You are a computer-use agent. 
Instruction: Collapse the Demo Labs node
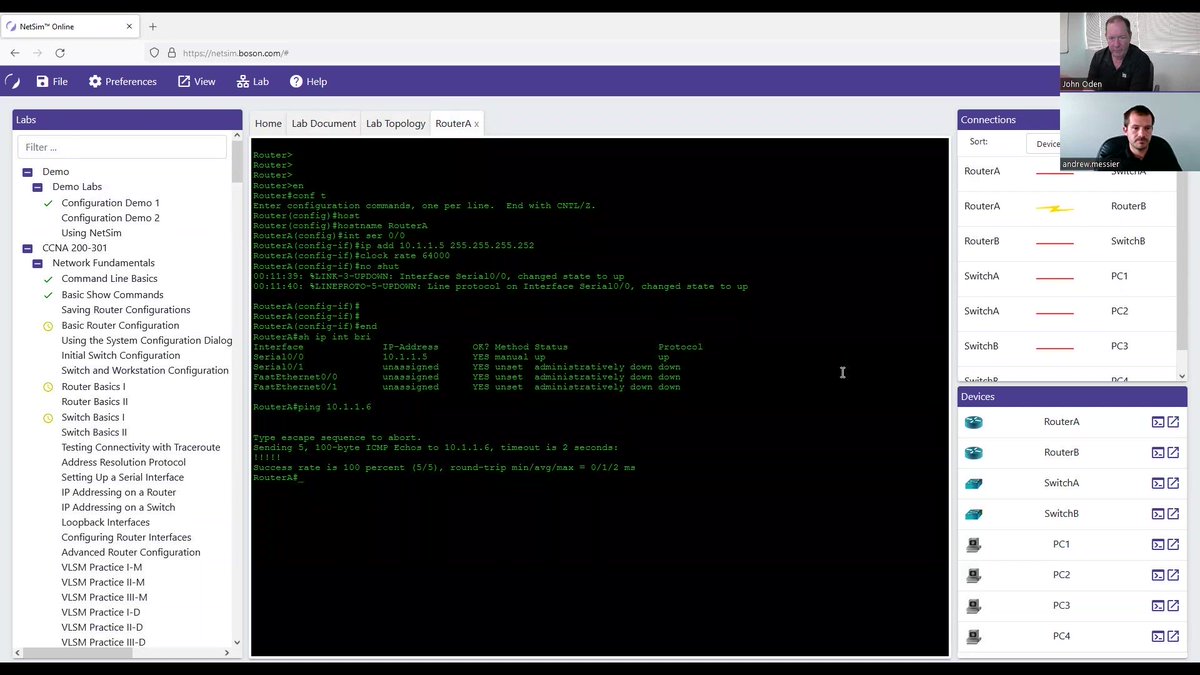[37, 187]
